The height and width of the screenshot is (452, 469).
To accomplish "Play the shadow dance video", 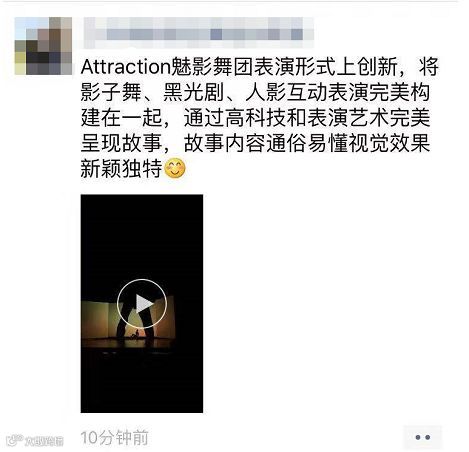I will [x=142, y=304].
